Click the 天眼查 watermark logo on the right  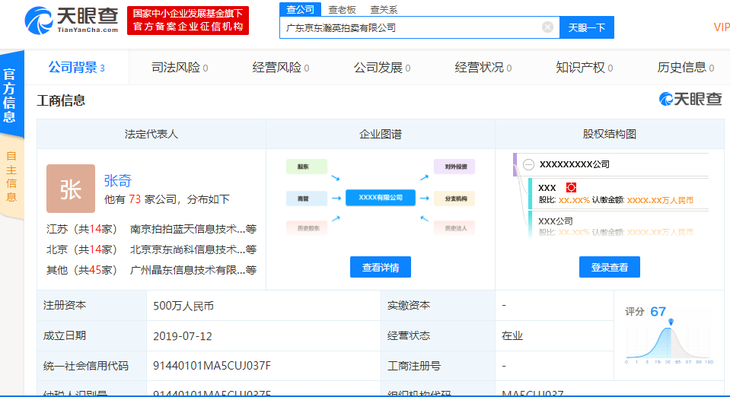690,99
